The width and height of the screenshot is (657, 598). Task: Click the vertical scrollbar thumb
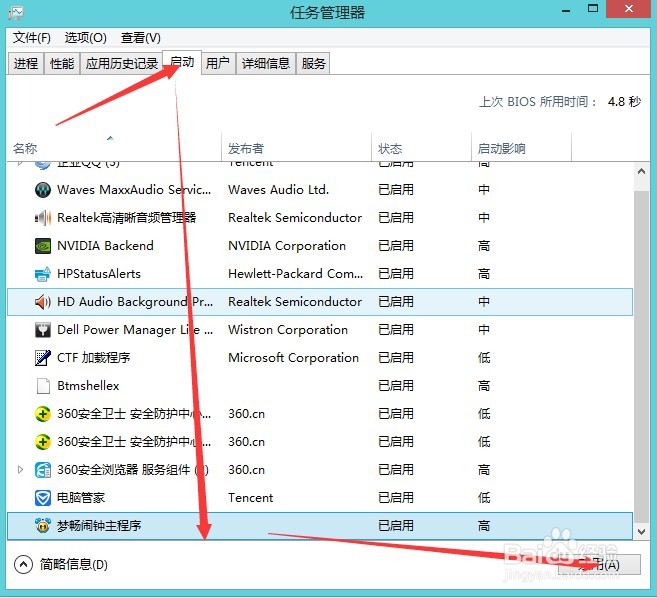click(x=641, y=356)
